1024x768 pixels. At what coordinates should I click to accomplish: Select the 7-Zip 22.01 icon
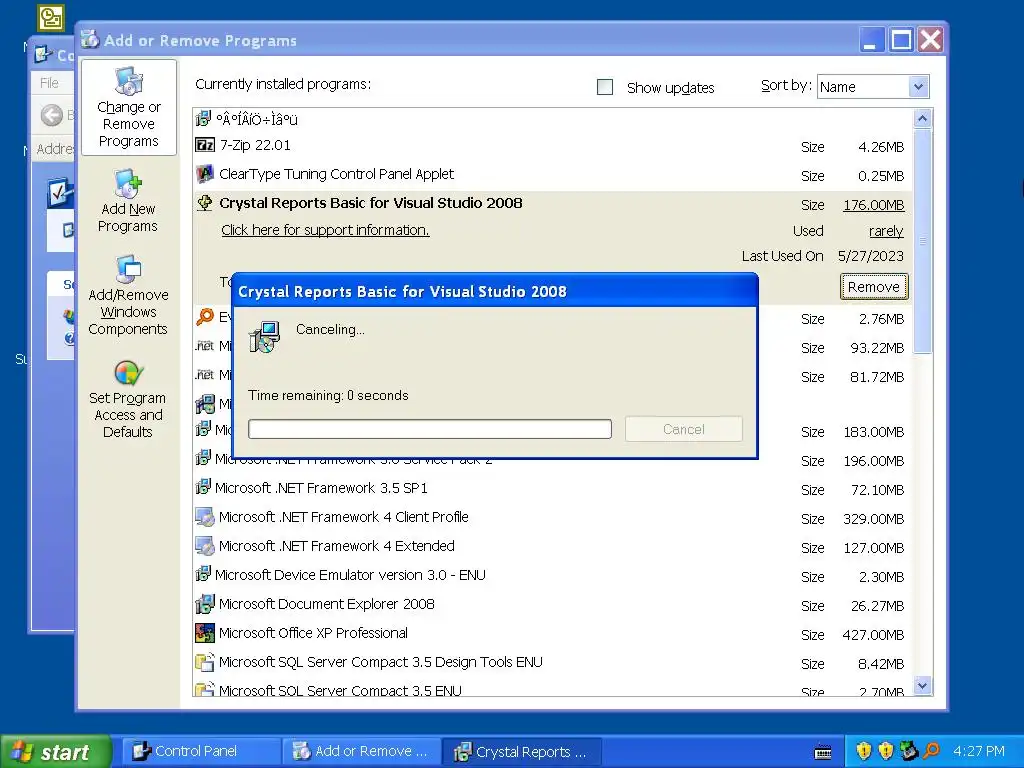point(205,145)
